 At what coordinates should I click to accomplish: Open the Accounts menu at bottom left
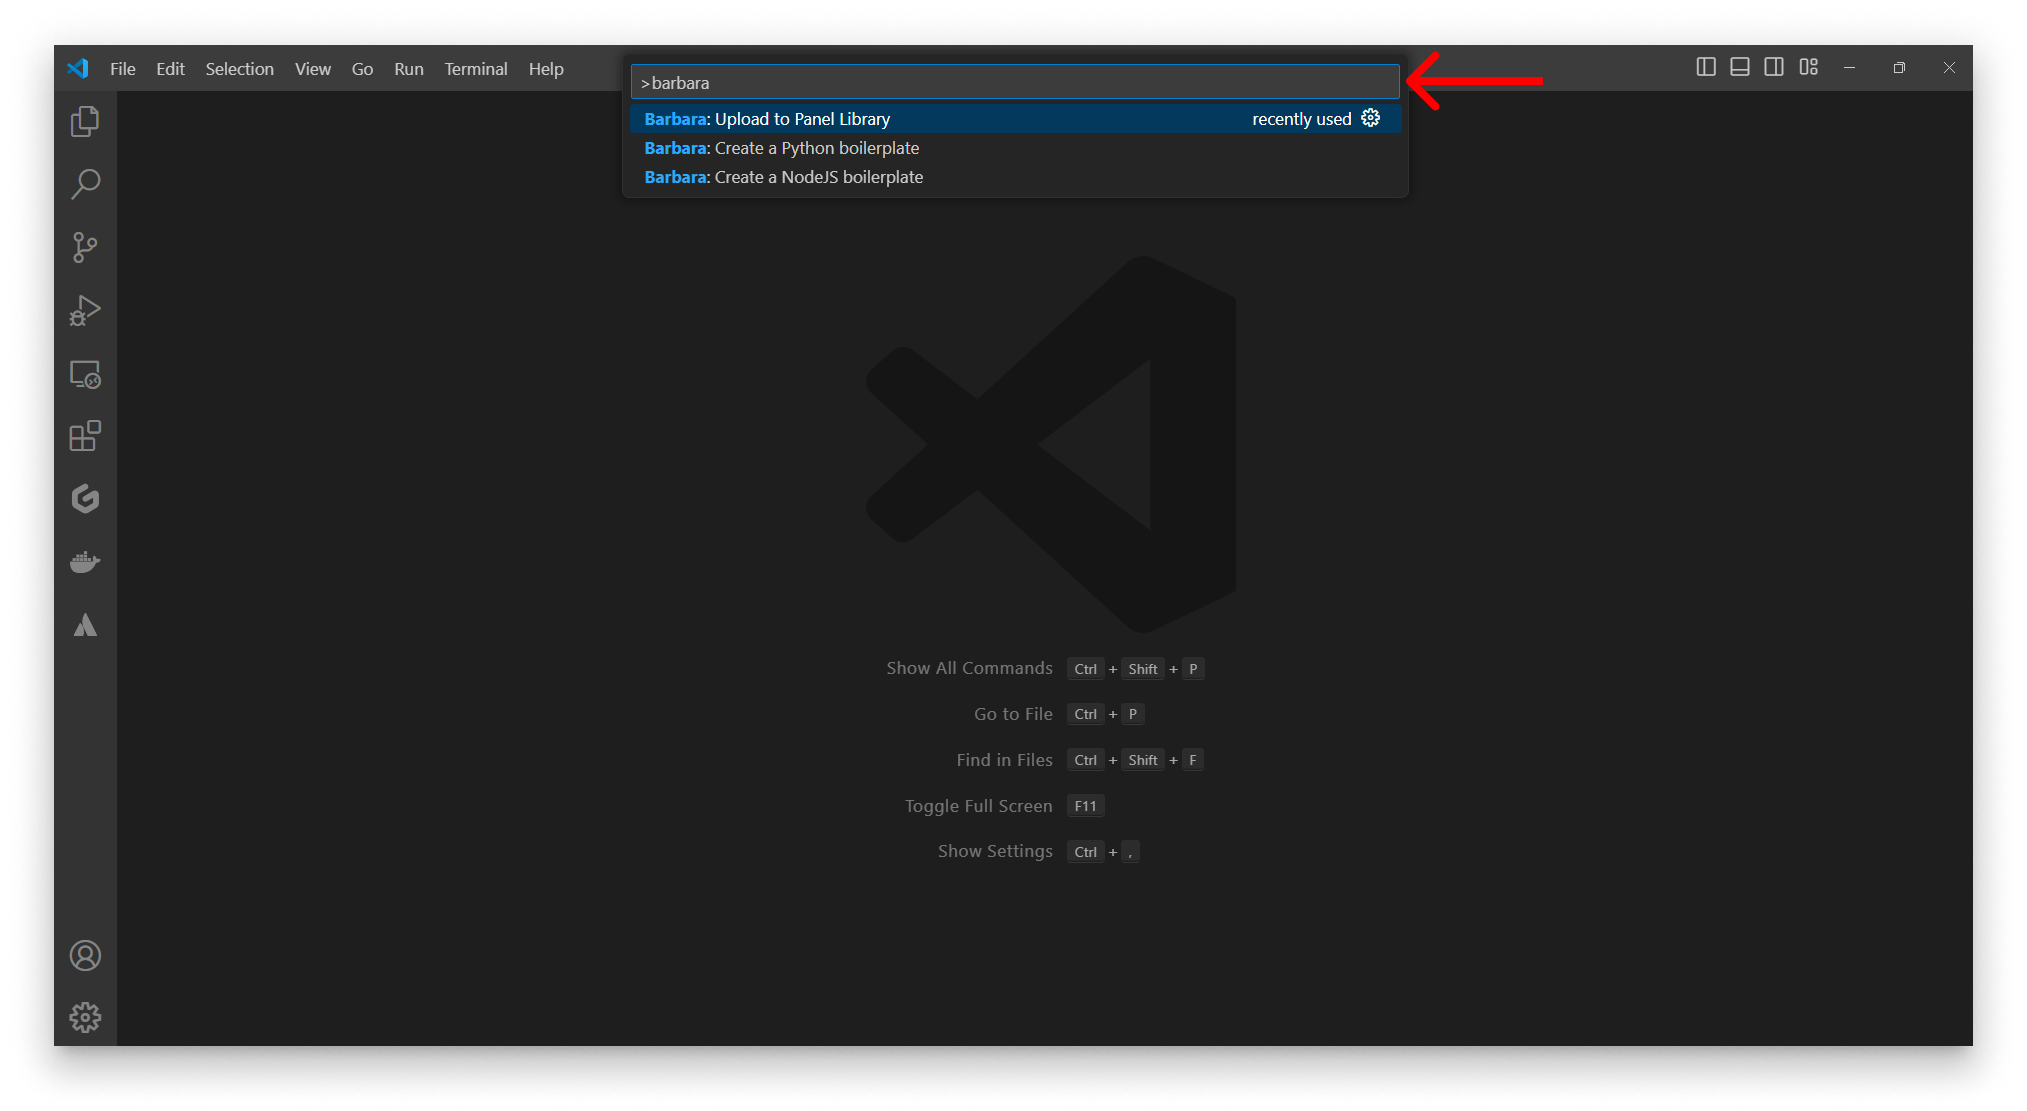85,955
